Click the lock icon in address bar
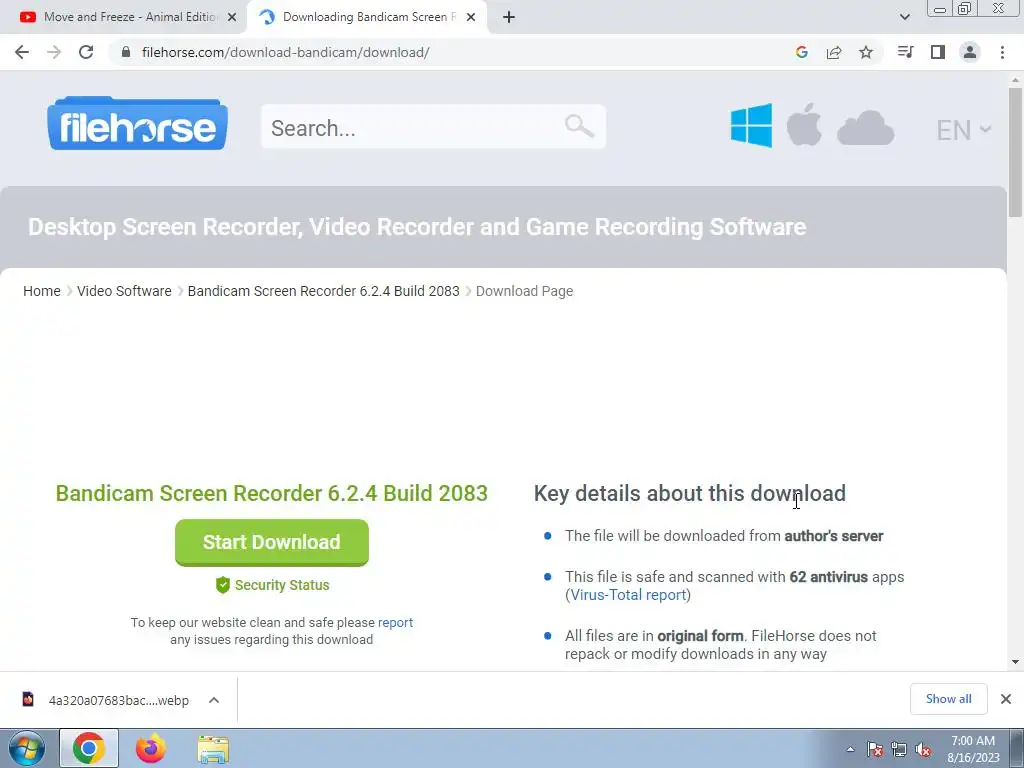1024x768 pixels. pyautogui.click(x=126, y=52)
